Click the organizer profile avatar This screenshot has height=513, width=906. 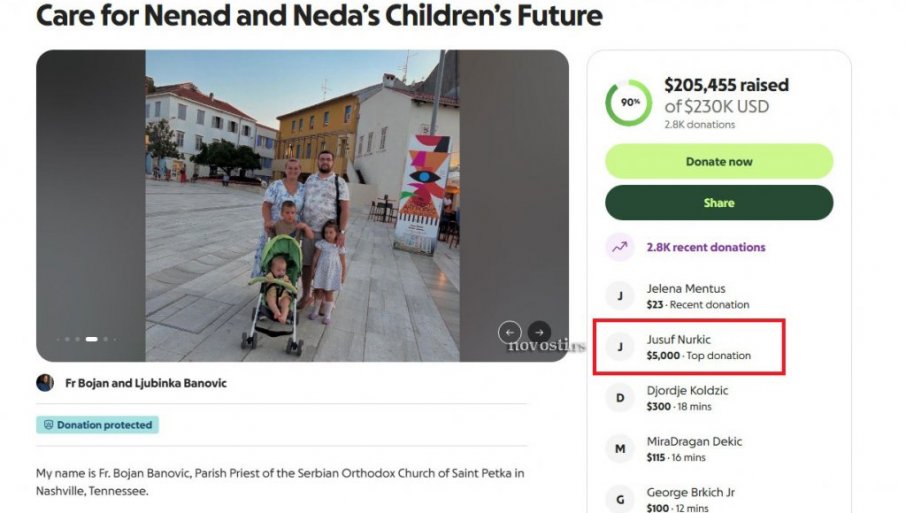click(x=45, y=383)
